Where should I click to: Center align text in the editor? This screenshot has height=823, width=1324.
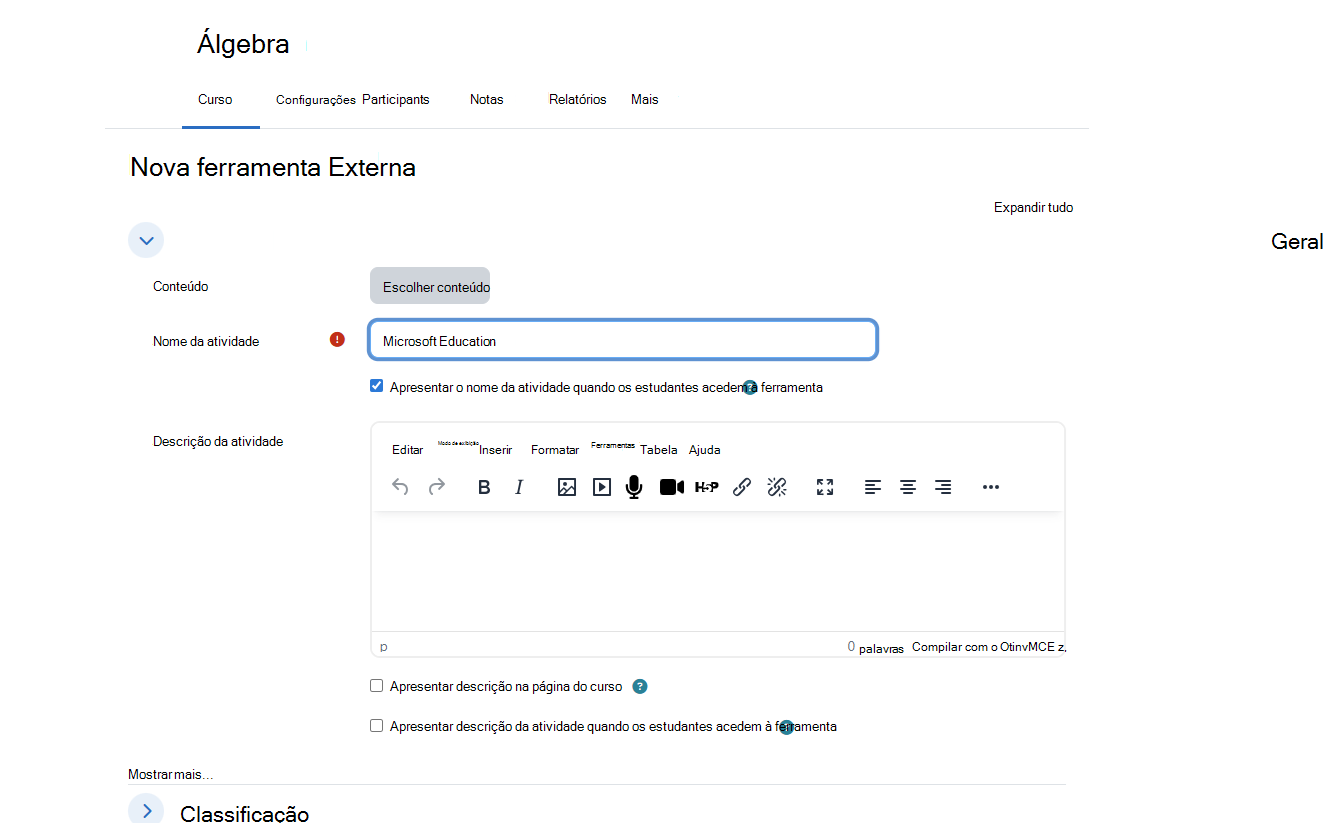click(x=908, y=487)
